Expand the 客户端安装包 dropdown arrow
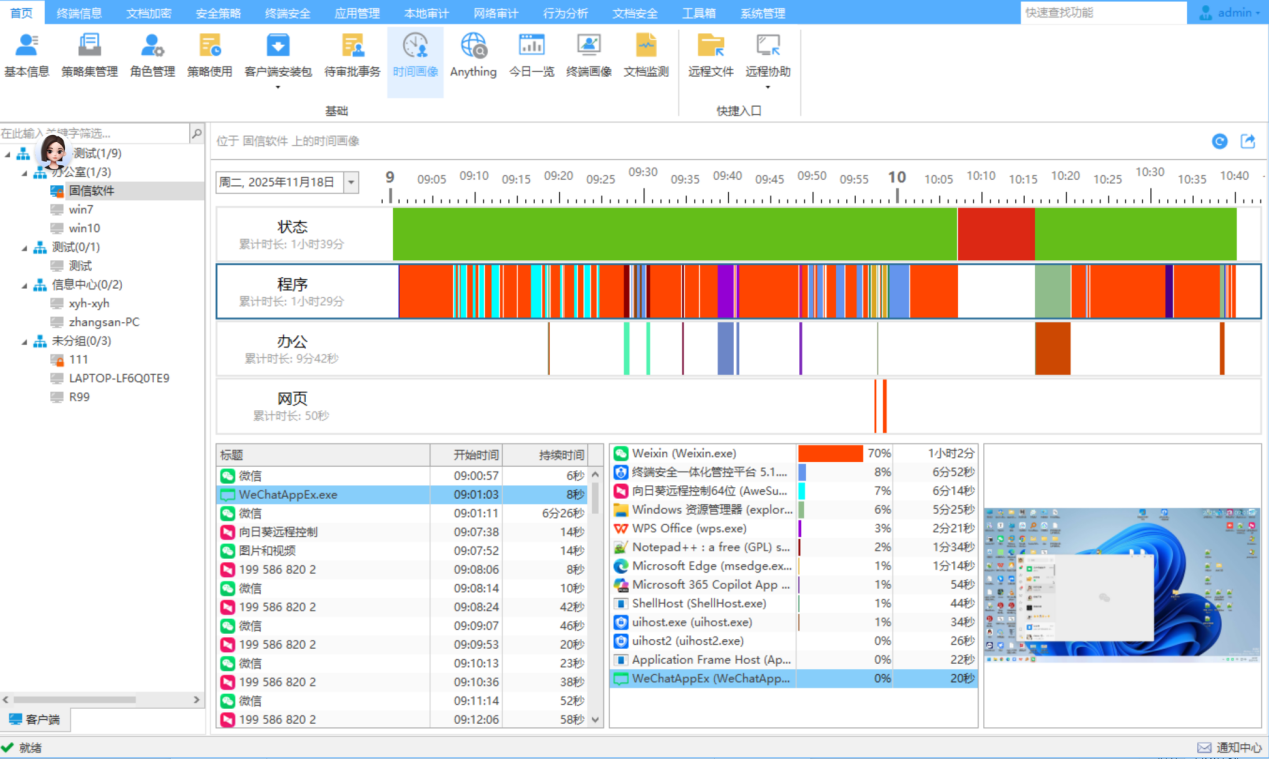 (278, 87)
